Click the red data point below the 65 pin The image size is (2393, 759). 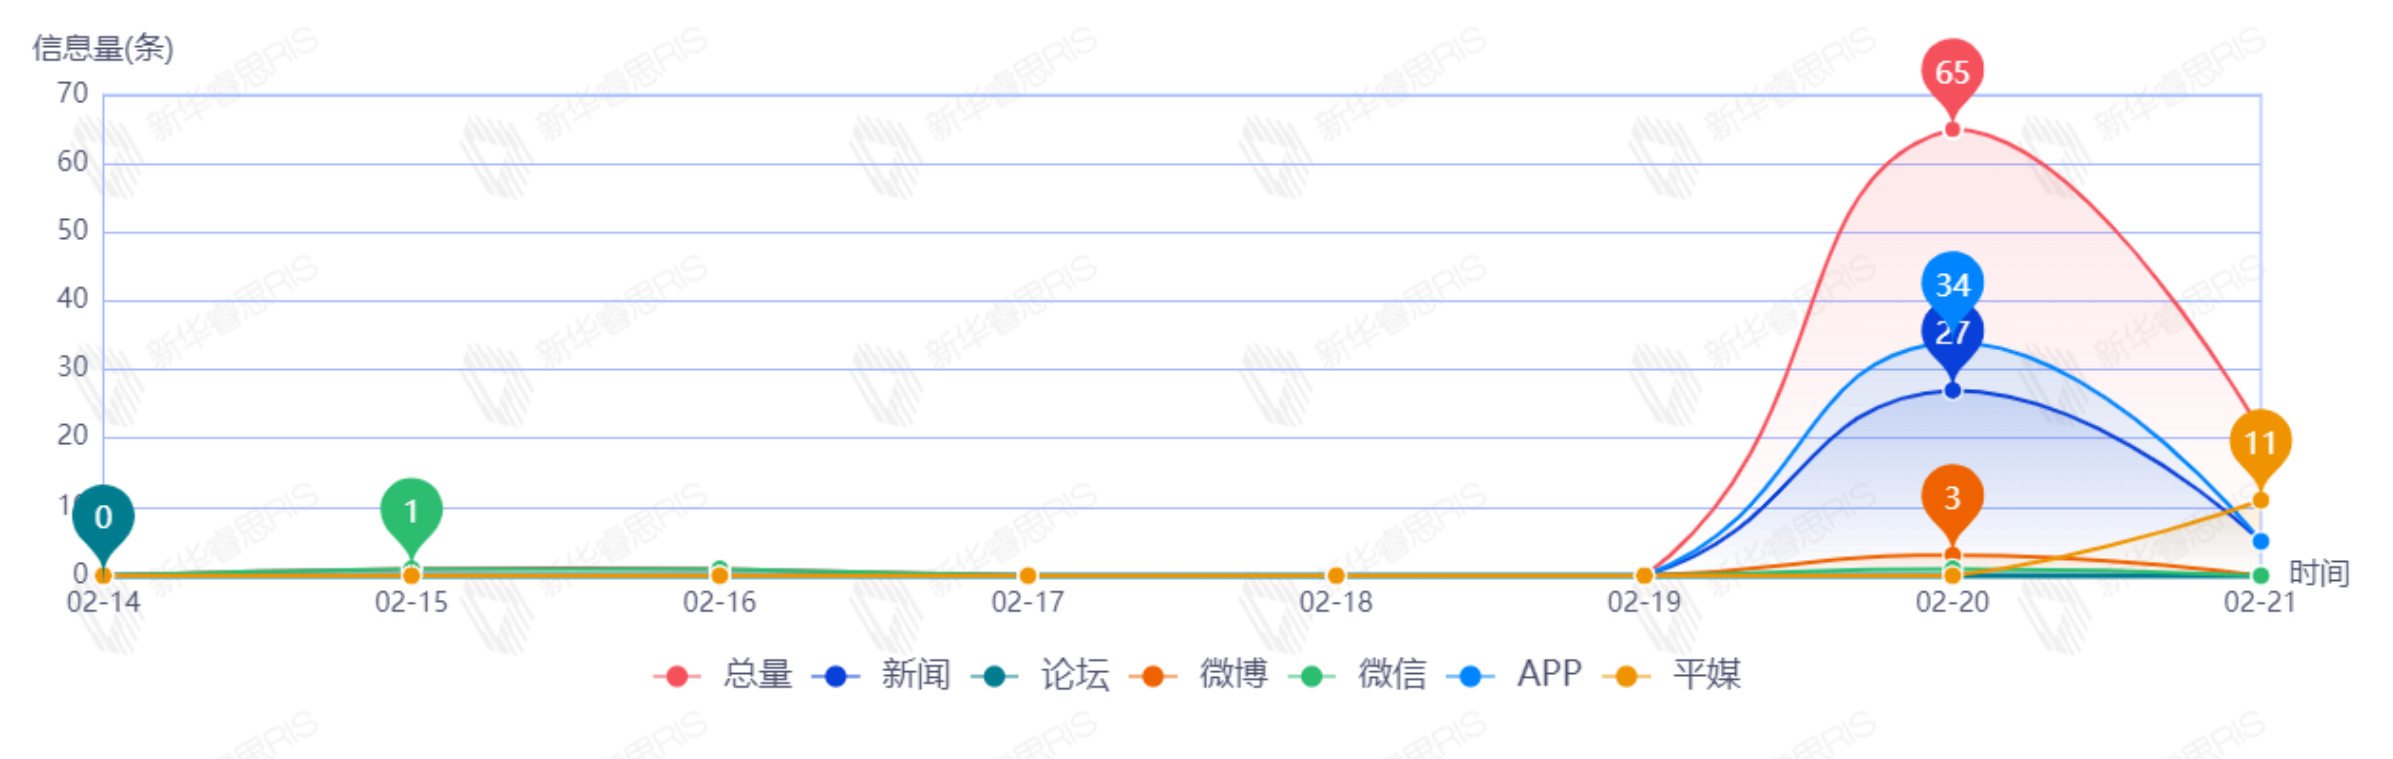(x=1952, y=130)
